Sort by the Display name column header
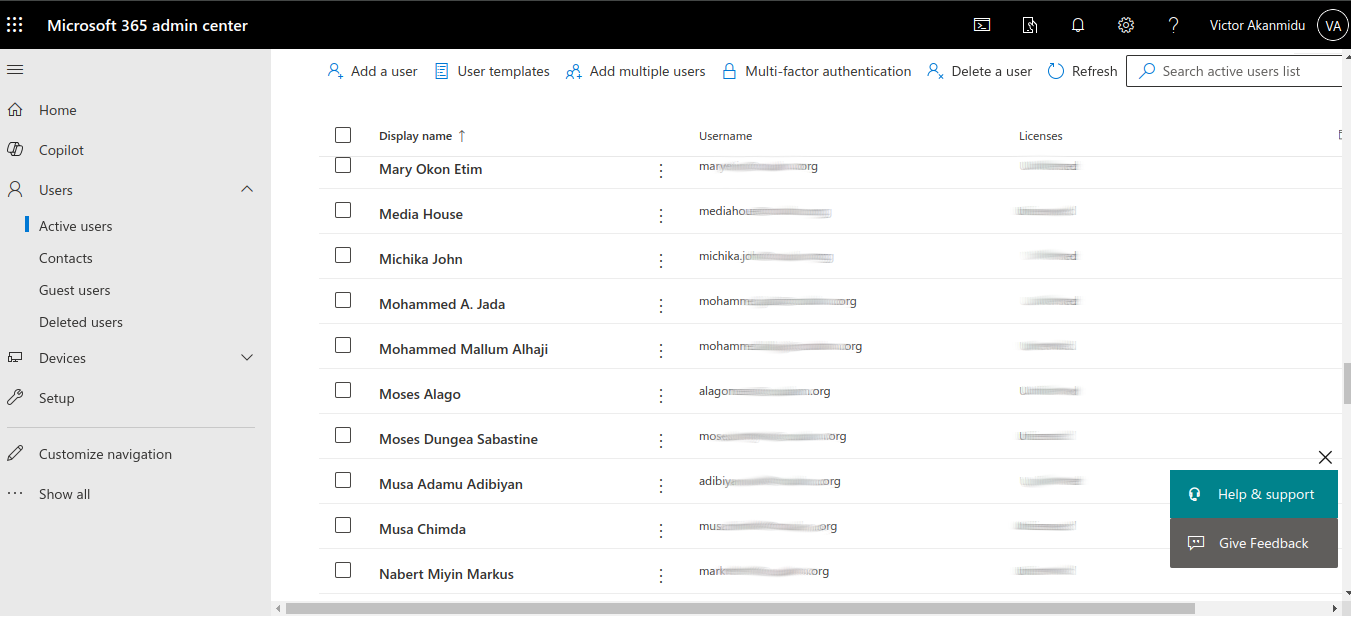 (x=416, y=136)
